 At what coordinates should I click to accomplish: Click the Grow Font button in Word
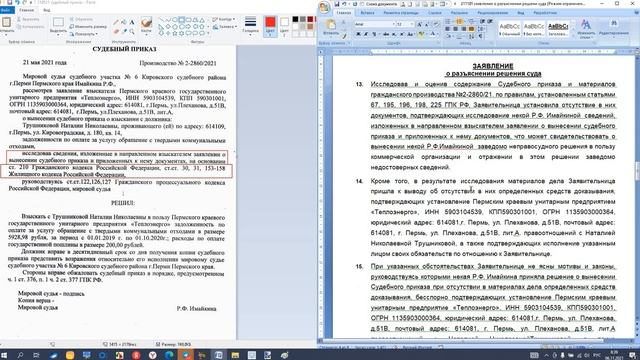click(x=419, y=24)
